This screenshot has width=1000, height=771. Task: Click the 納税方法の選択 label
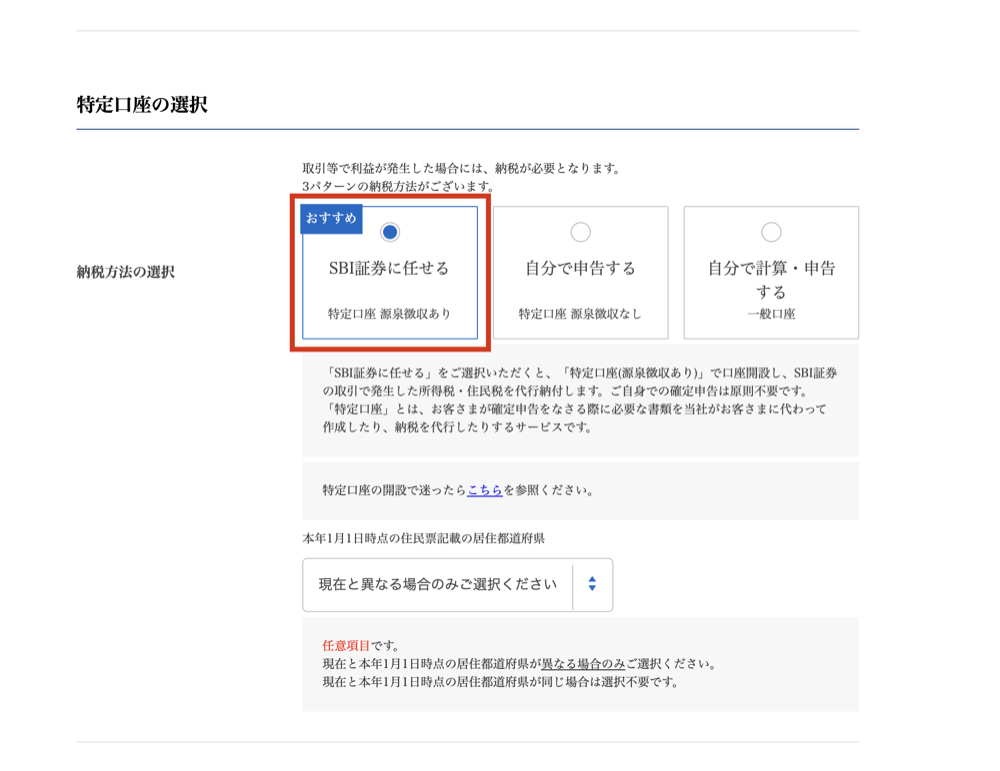126,272
